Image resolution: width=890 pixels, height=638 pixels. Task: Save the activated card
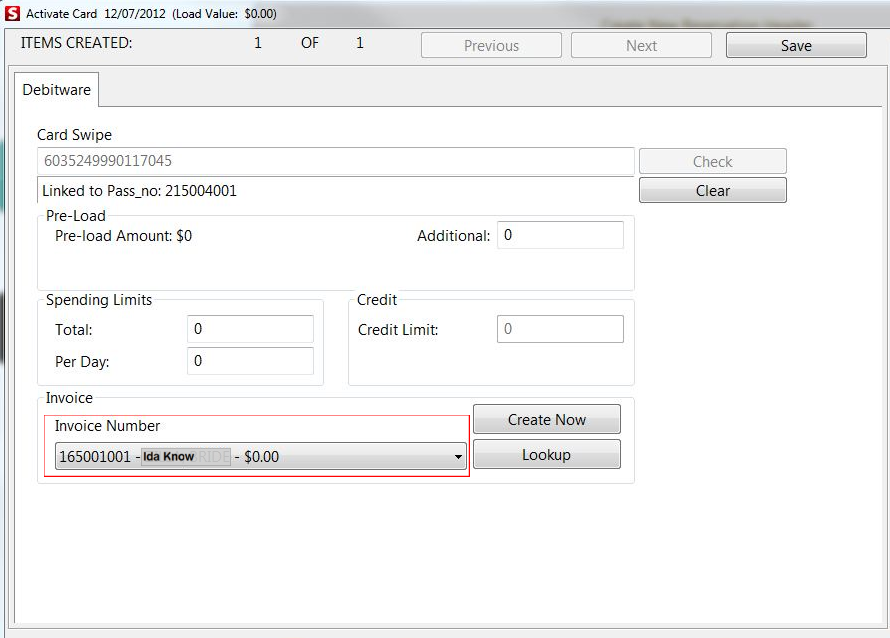pos(795,44)
